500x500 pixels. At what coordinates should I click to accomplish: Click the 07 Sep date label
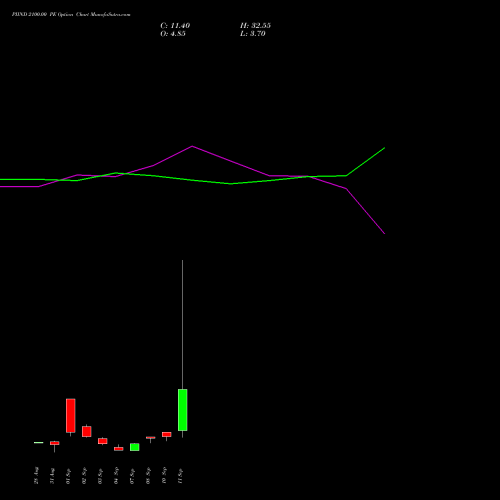coord(132,476)
